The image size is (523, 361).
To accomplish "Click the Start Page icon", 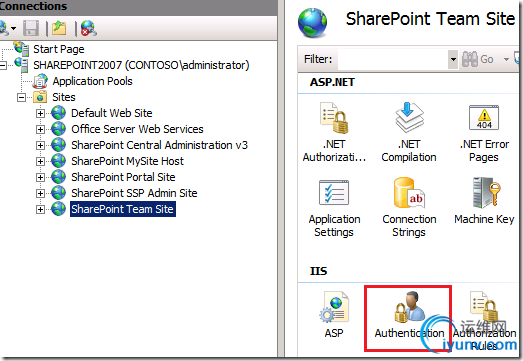I will click(21, 49).
